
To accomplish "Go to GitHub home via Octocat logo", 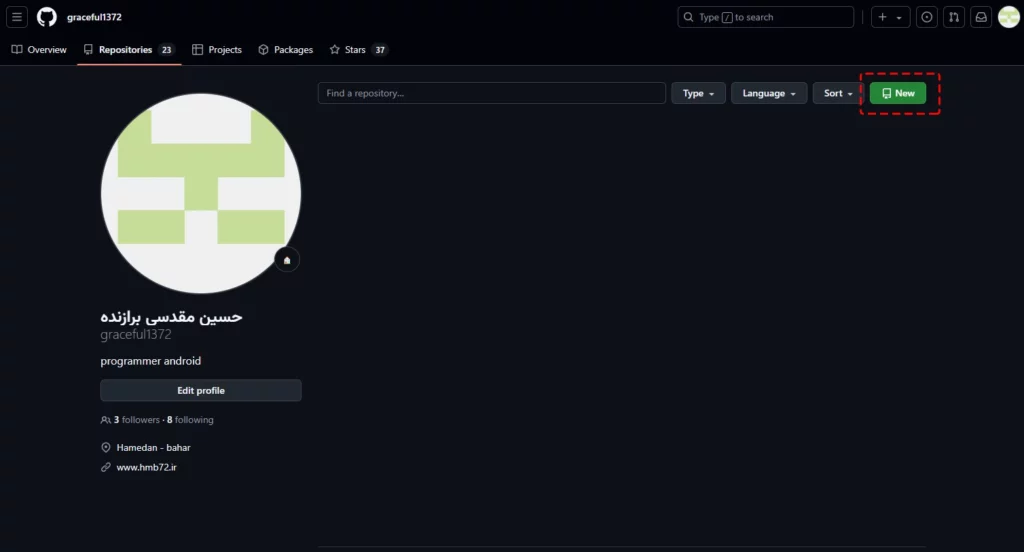I will pyautogui.click(x=46, y=17).
